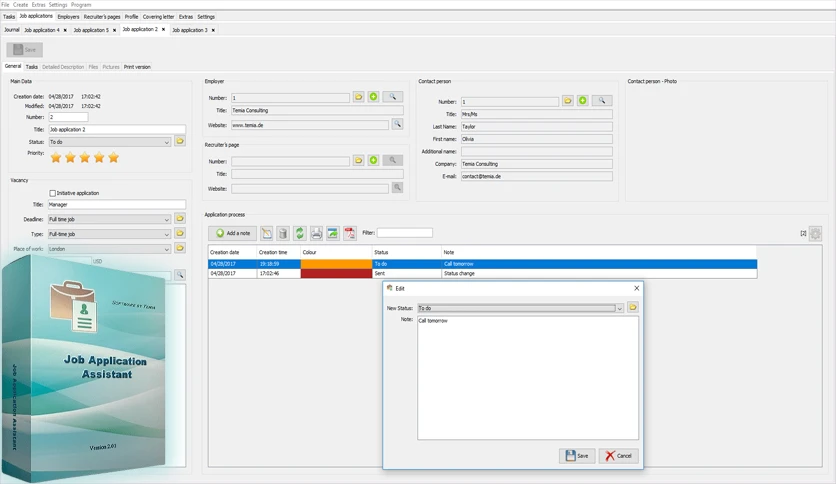
Task: Click the PDF export icon
Action: [349, 233]
